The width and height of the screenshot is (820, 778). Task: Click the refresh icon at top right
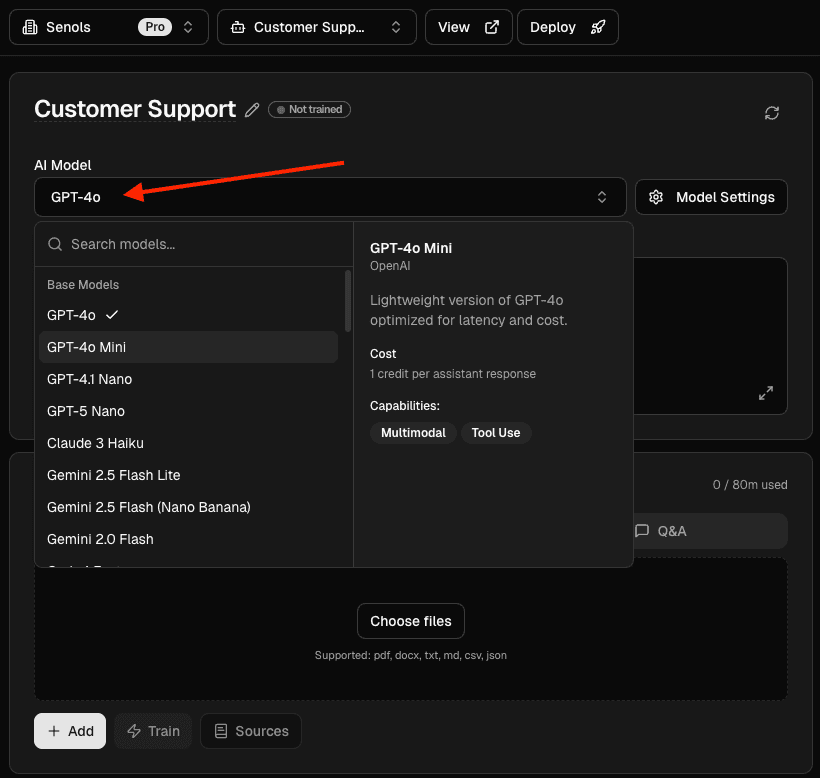771,113
